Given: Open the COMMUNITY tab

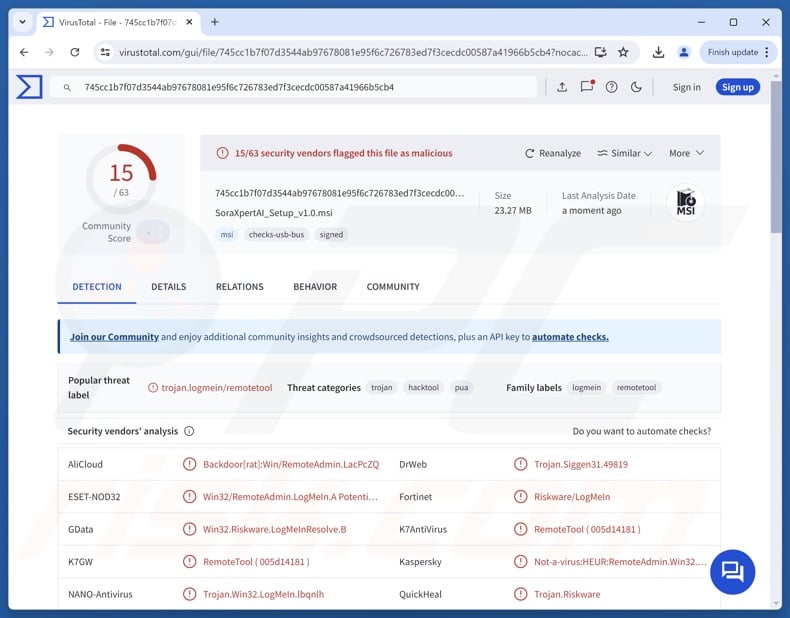Looking at the screenshot, I should (x=393, y=287).
